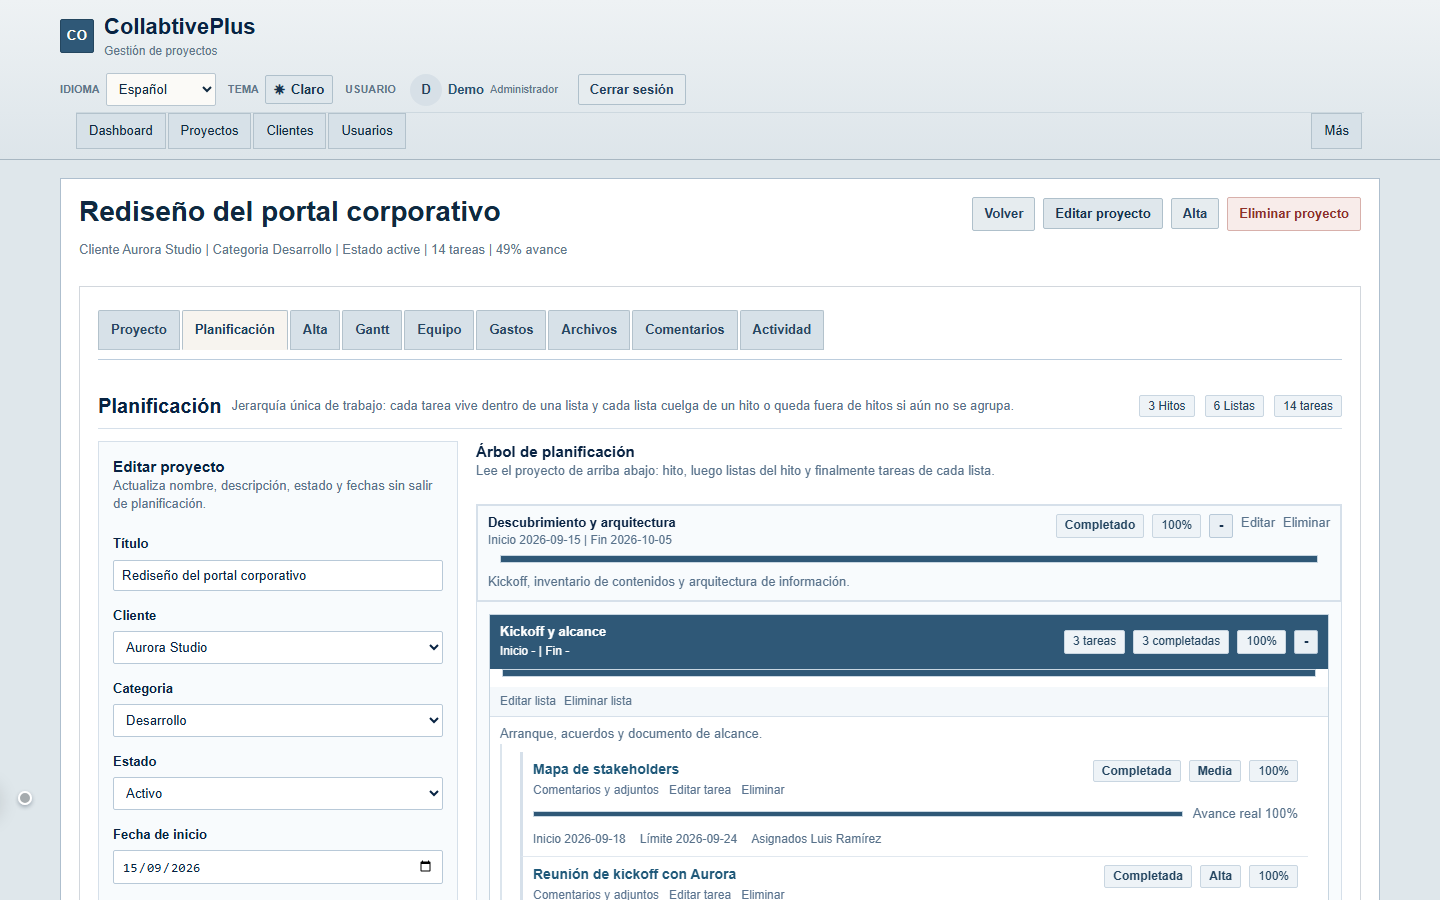Click the Editar proyecto button

(x=1103, y=214)
